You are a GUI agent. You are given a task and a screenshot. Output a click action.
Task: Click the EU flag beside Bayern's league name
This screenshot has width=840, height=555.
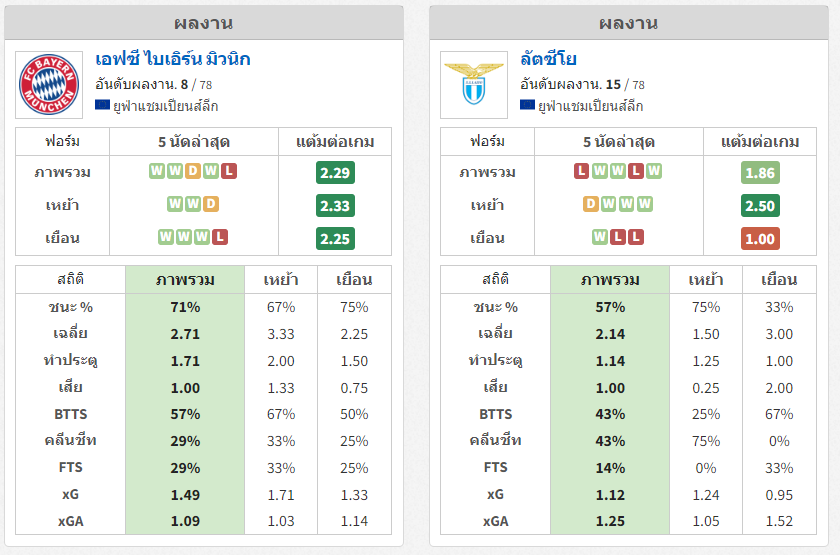point(102,105)
